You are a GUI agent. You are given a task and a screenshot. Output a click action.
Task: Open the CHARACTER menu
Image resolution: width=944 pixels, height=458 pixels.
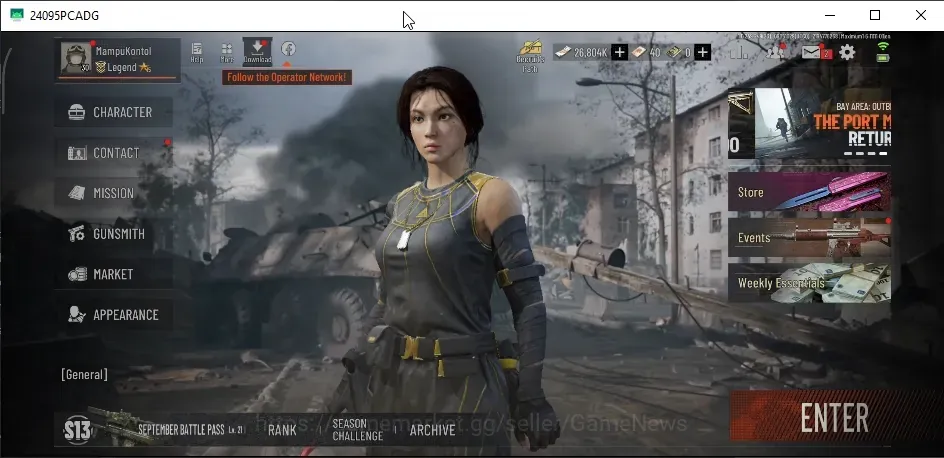pyautogui.click(x=113, y=112)
